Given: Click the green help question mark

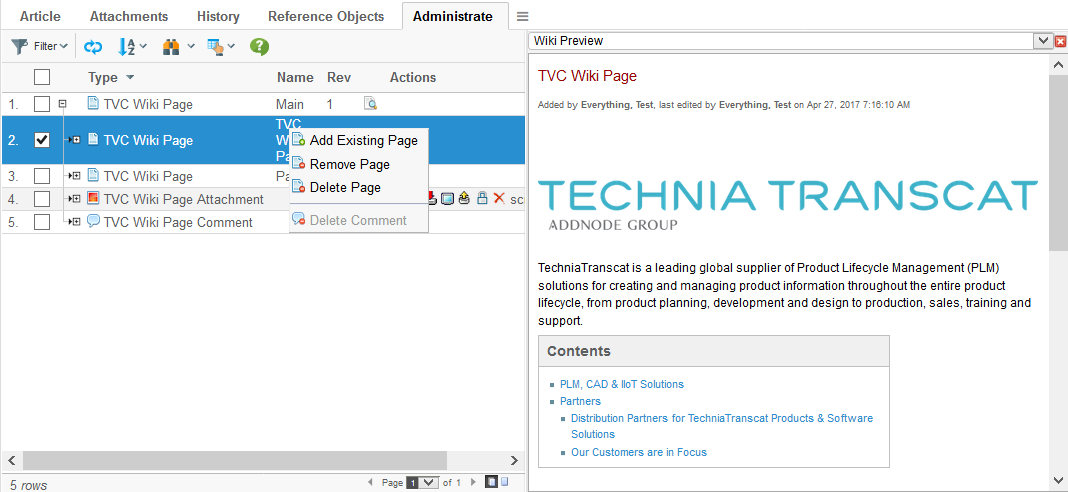Looking at the screenshot, I should coord(259,46).
